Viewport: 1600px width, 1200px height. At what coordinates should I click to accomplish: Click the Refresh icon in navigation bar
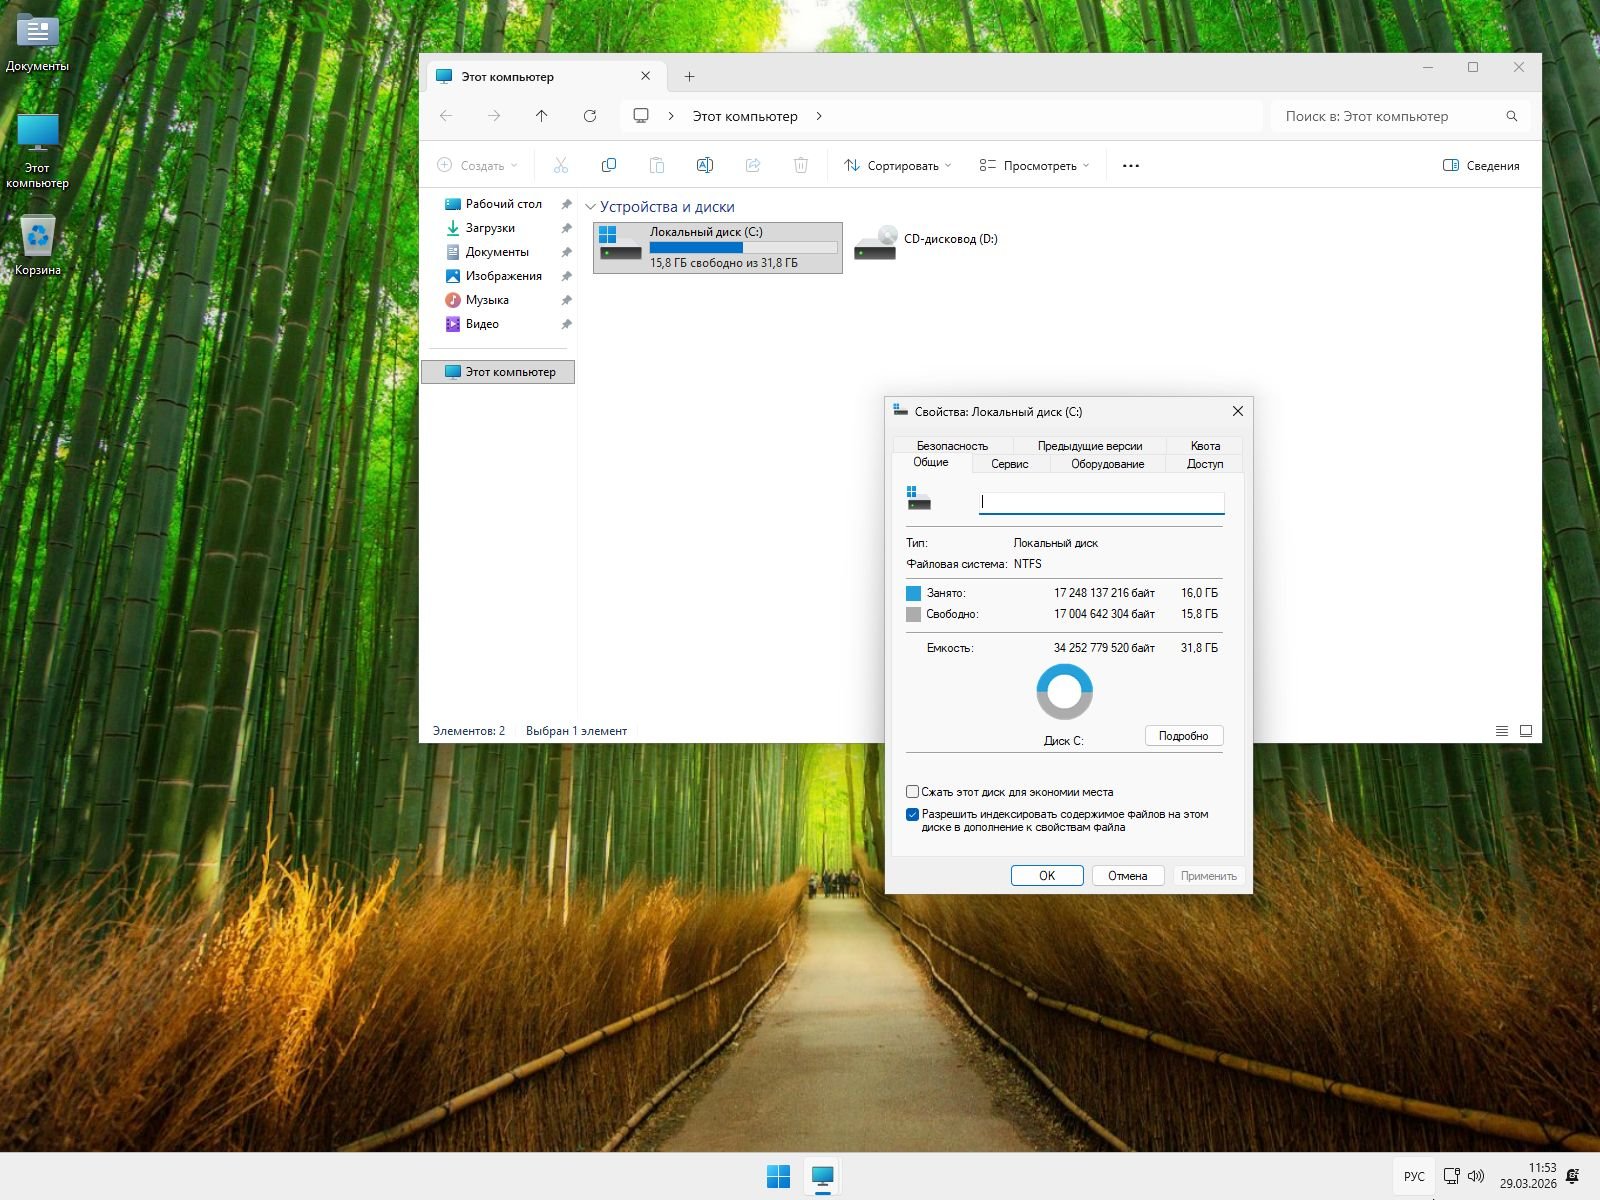[x=590, y=116]
